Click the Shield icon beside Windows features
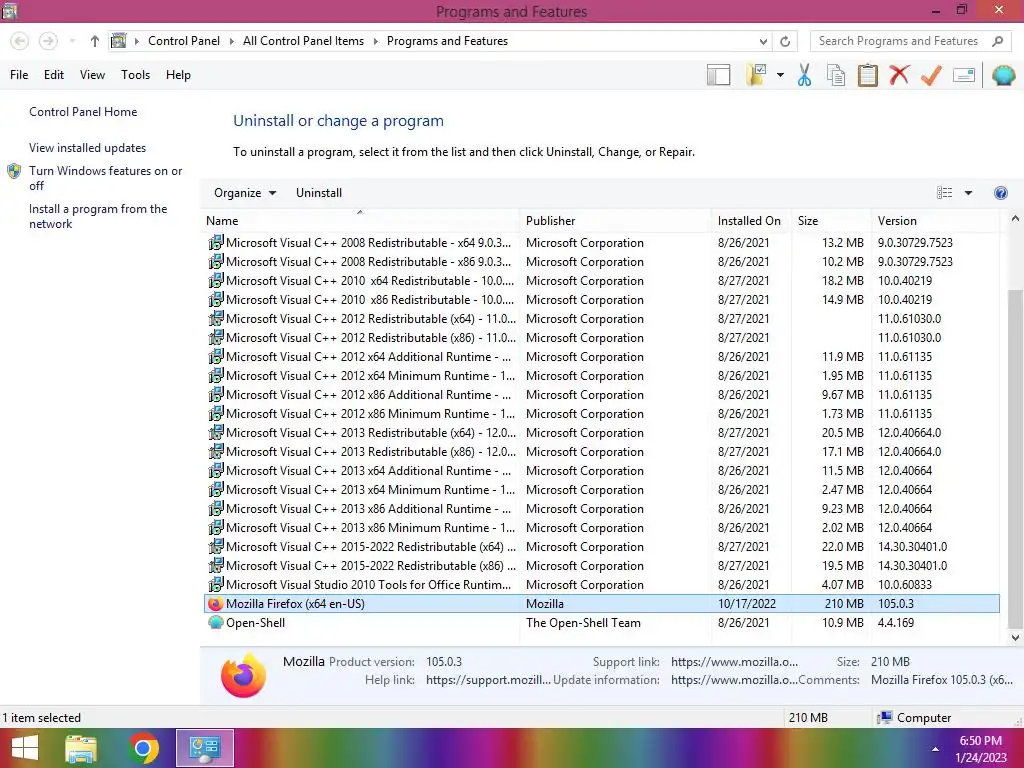Image resolution: width=1024 pixels, height=768 pixels. (14, 171)
